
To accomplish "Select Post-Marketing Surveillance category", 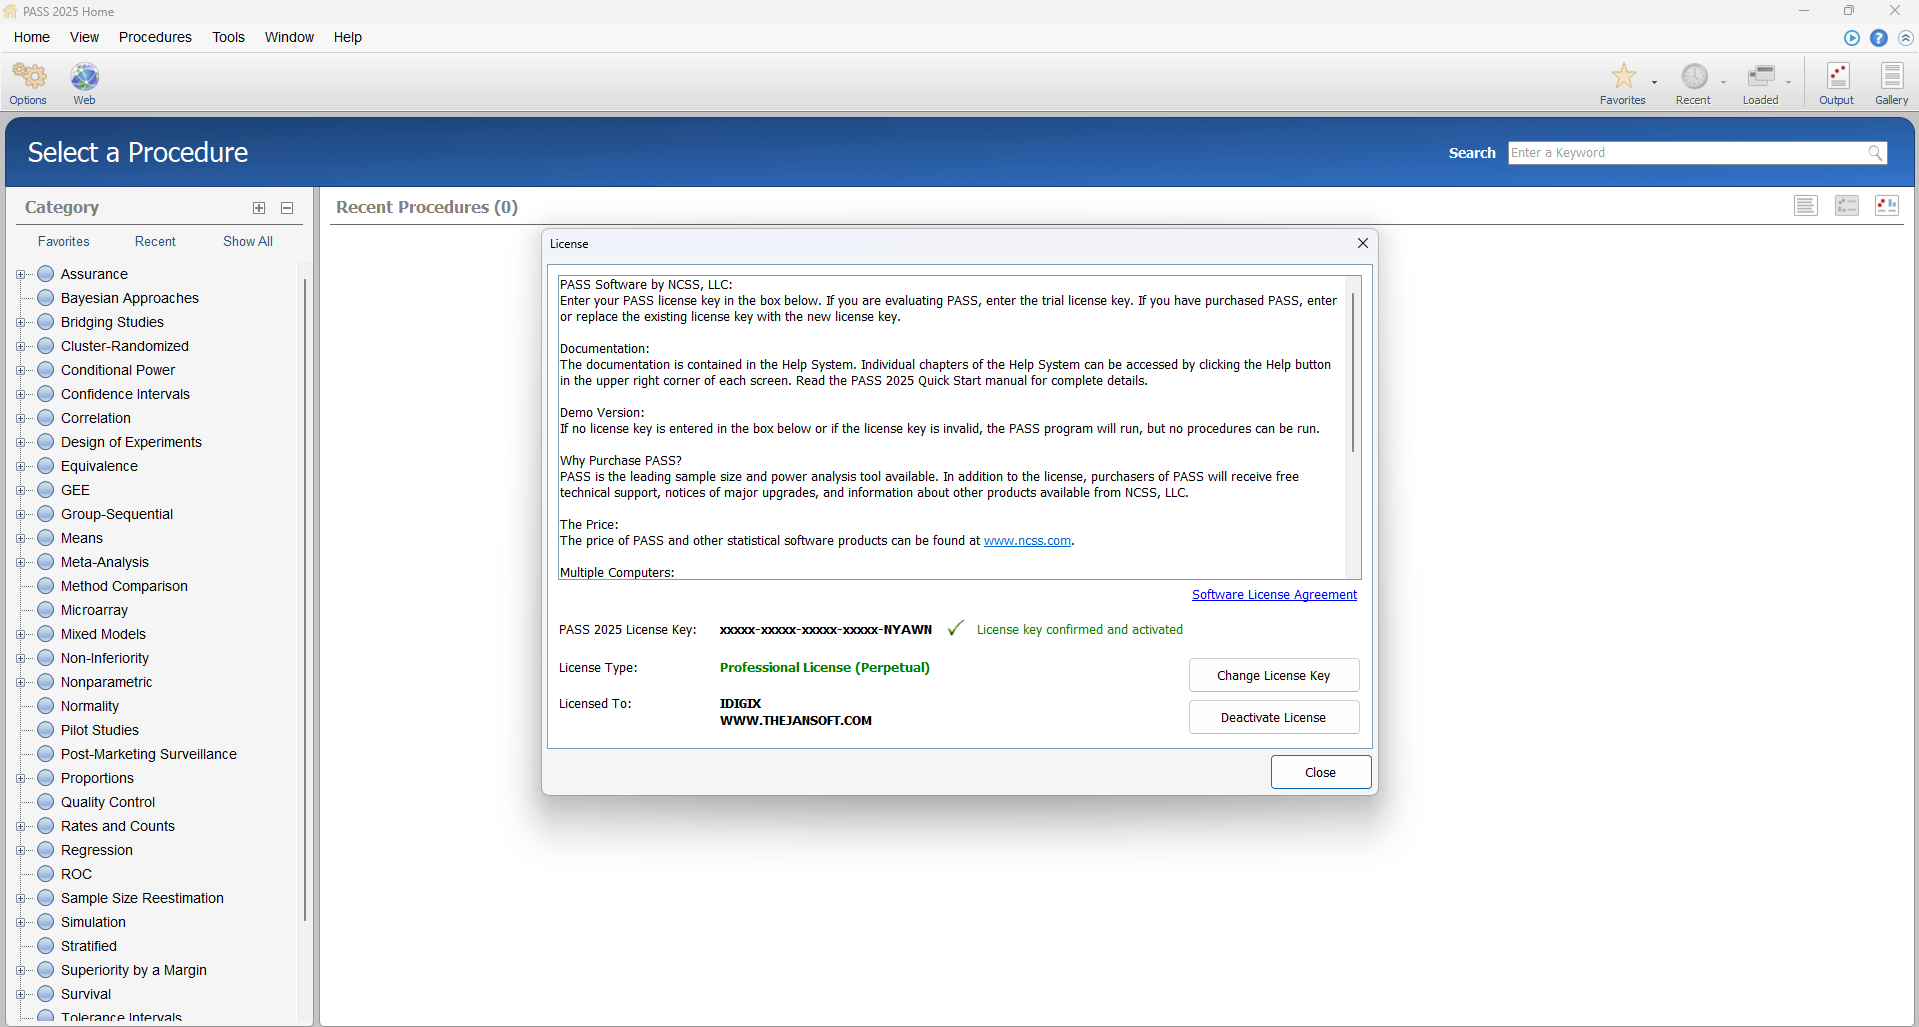I will coord(149,754).
